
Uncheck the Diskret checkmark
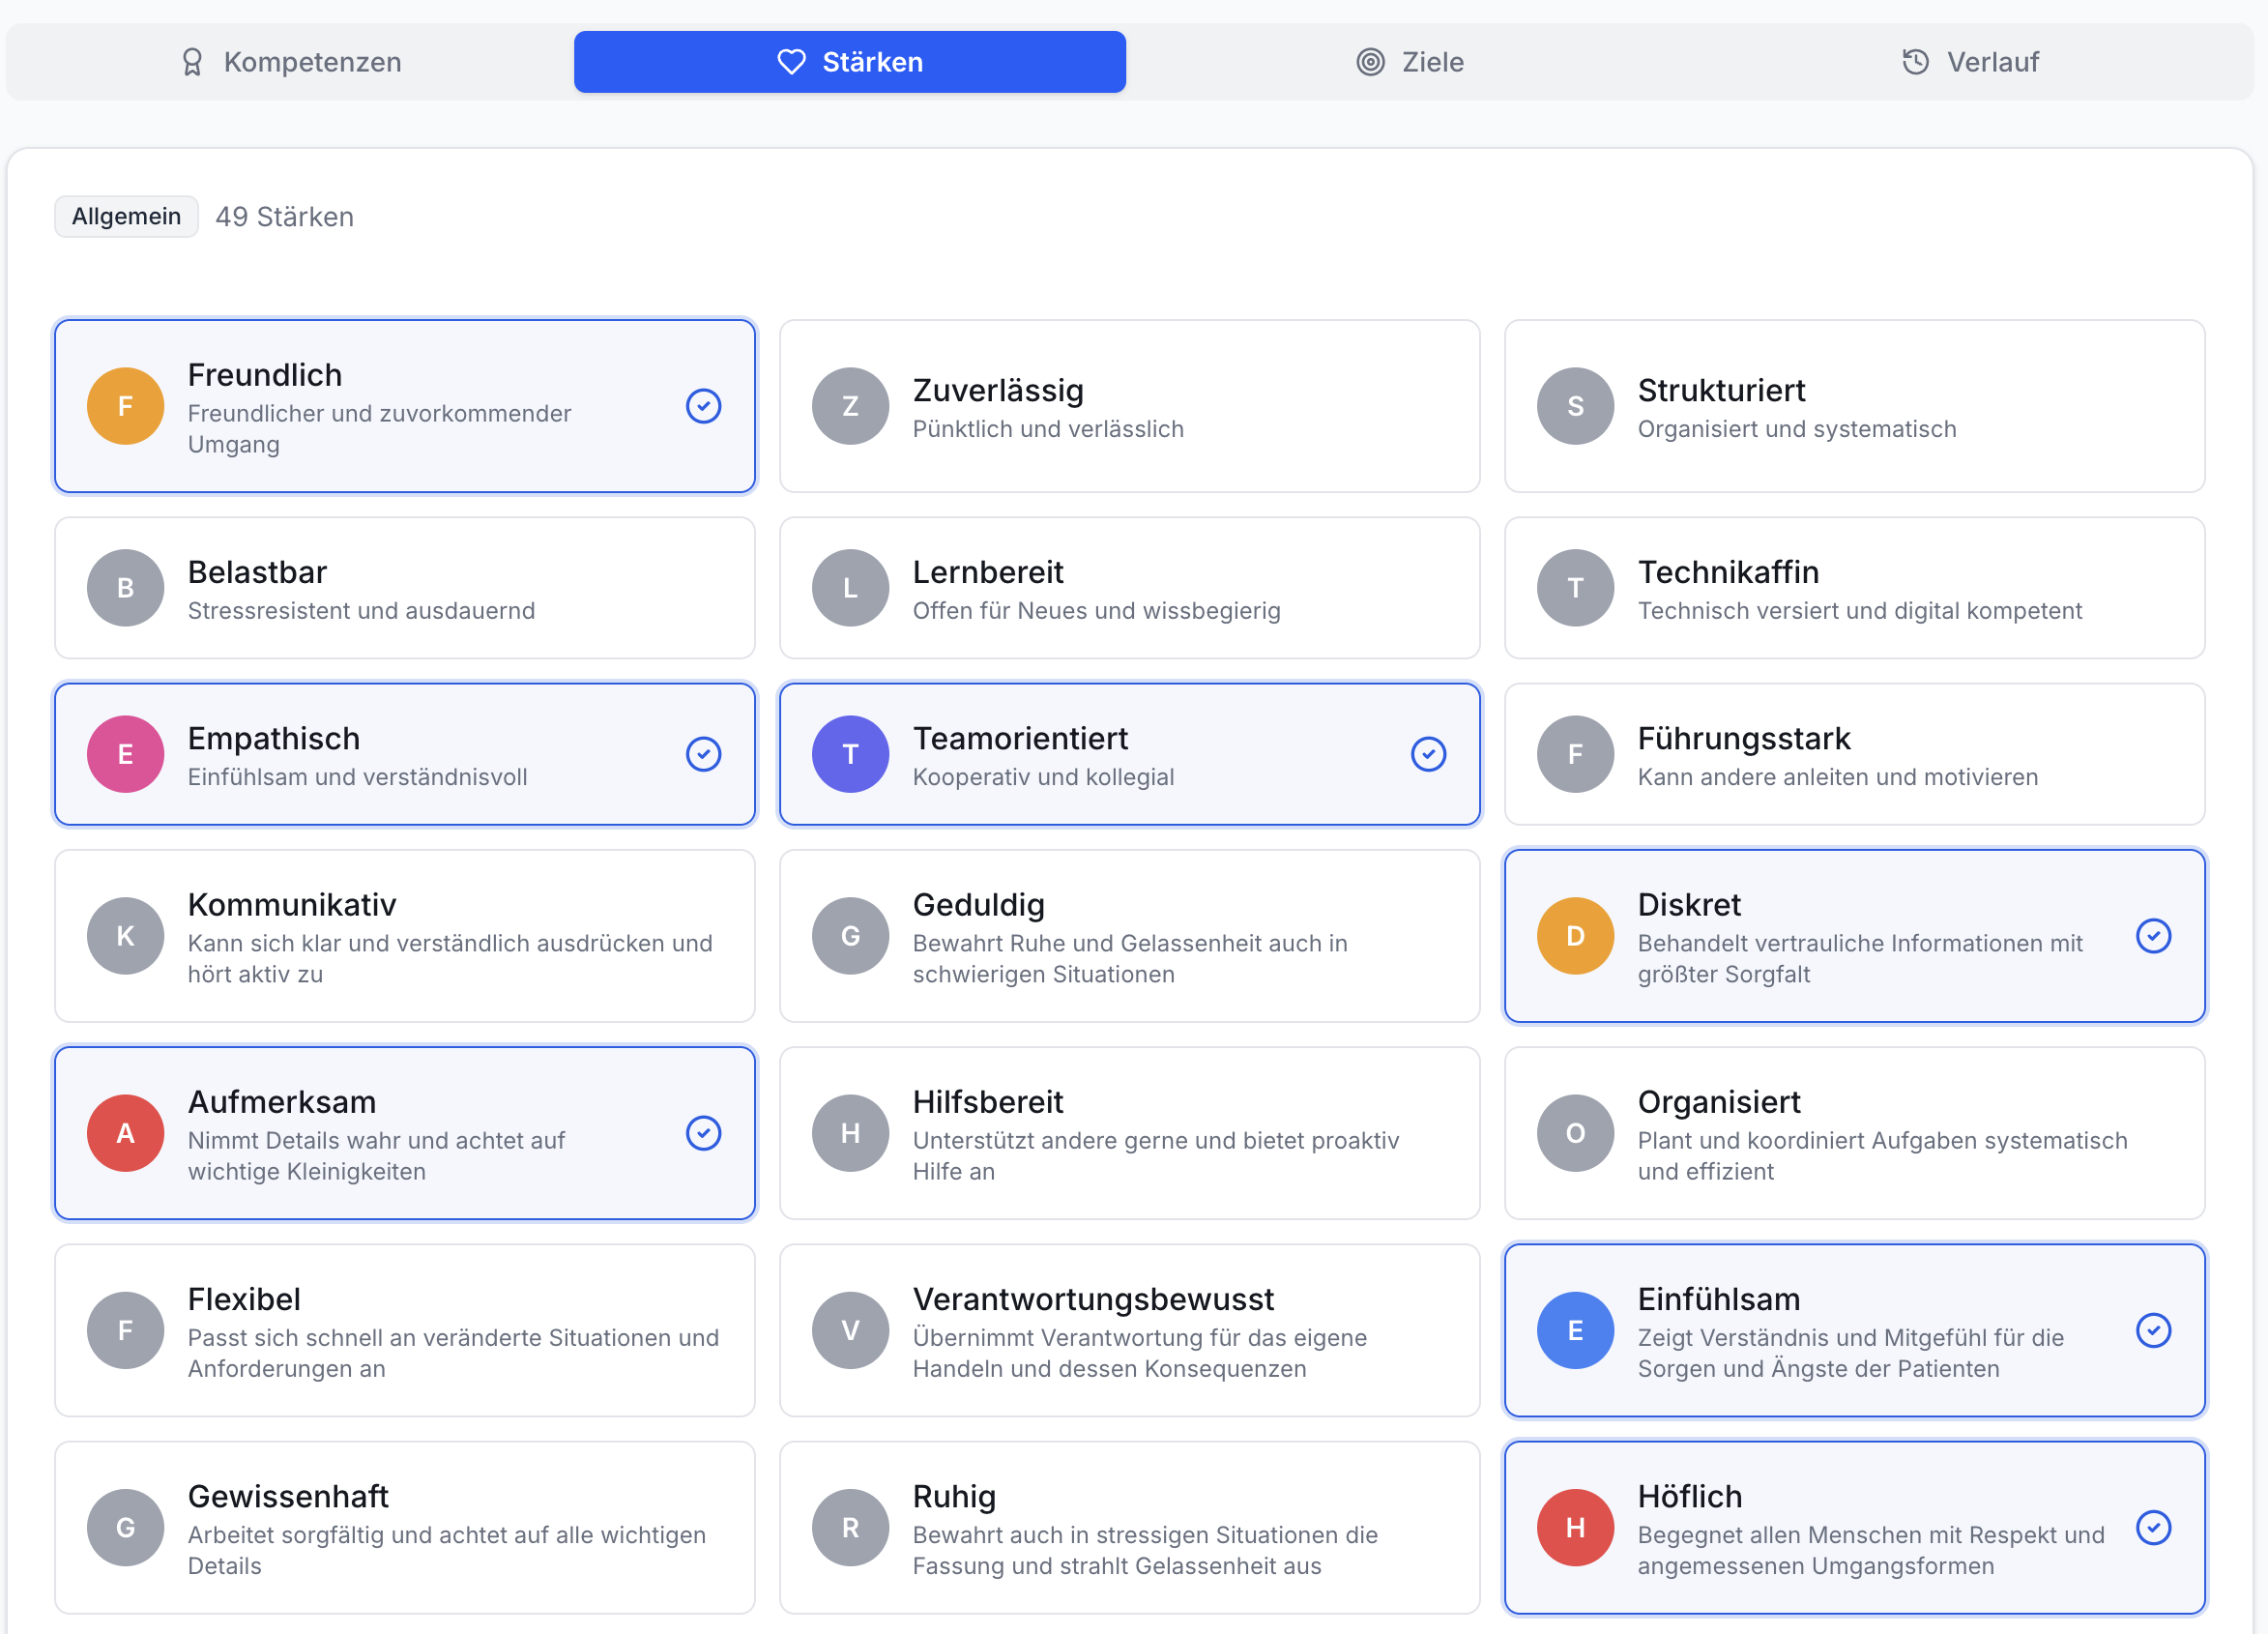point(2153,936)
